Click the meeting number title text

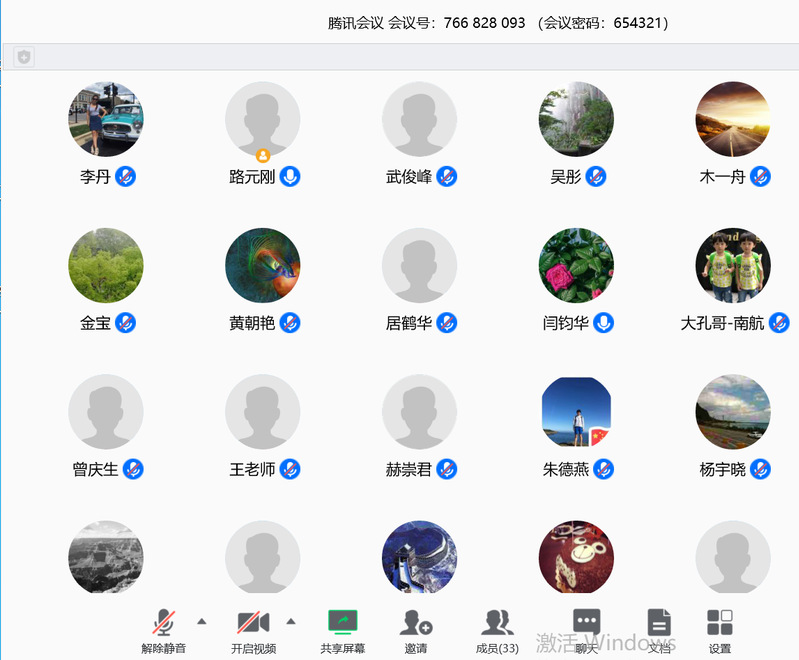(498, 23)
